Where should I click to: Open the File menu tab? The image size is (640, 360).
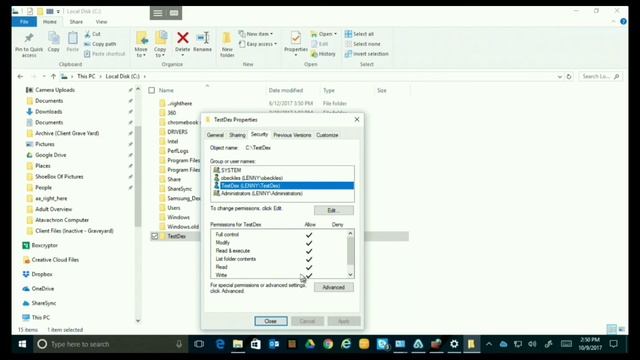point(24,22)
